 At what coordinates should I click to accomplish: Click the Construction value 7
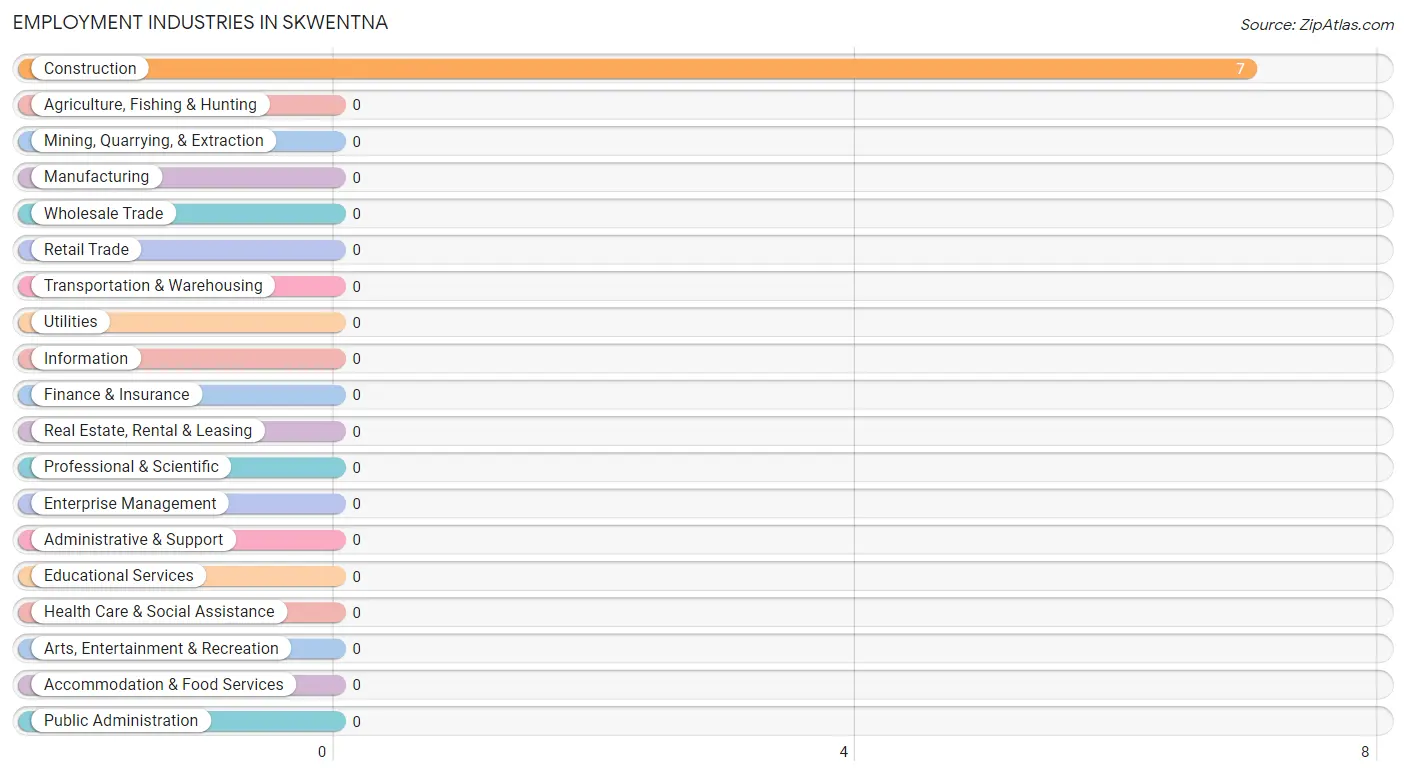[1240, 69]
